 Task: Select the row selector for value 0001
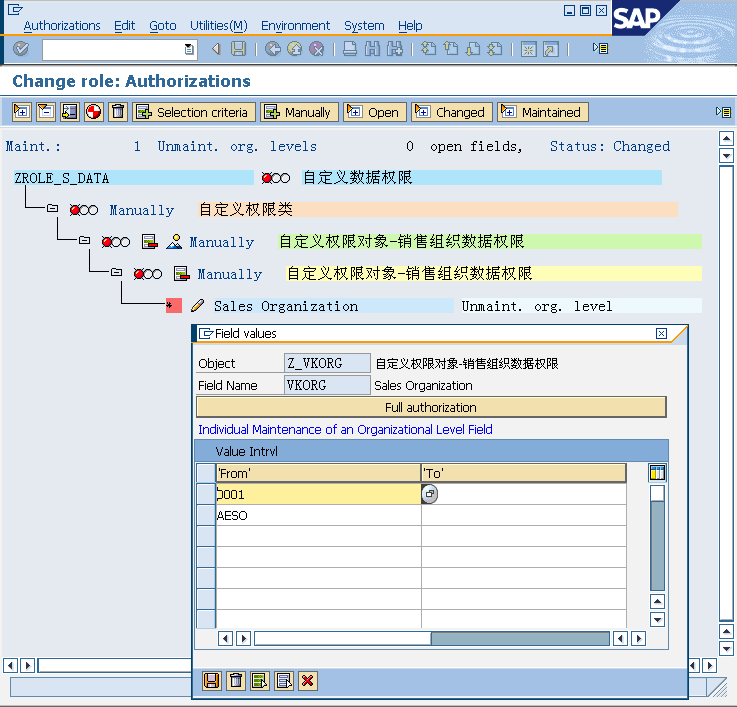[x=206, y=494]
